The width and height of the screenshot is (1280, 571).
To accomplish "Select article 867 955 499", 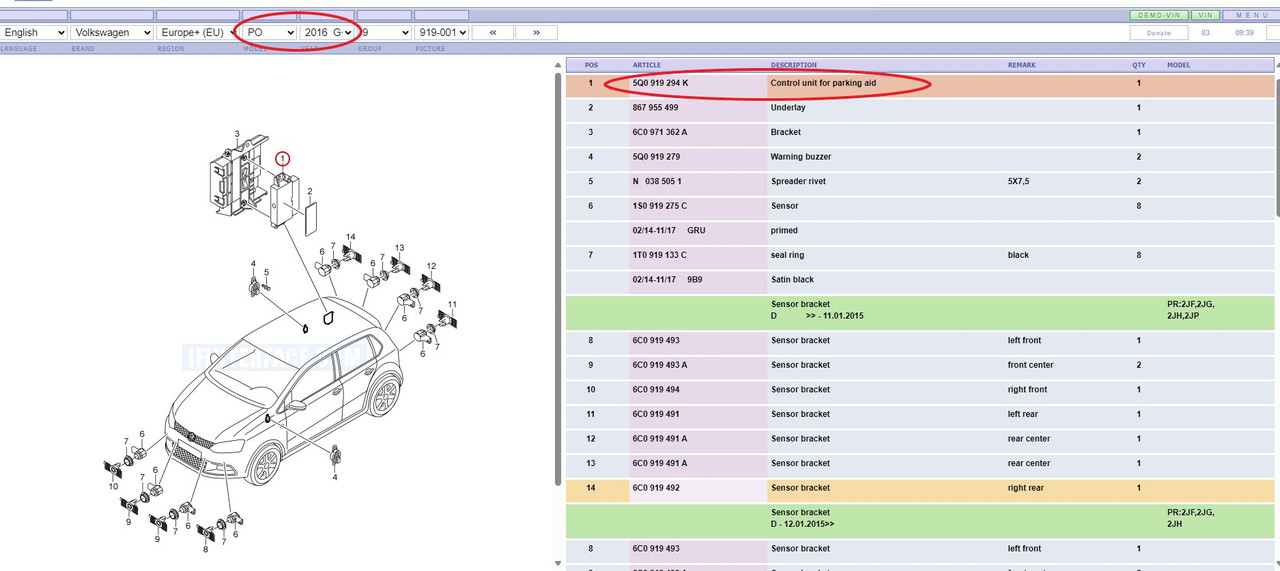I will pyautogui.click(x=655, y=107).
